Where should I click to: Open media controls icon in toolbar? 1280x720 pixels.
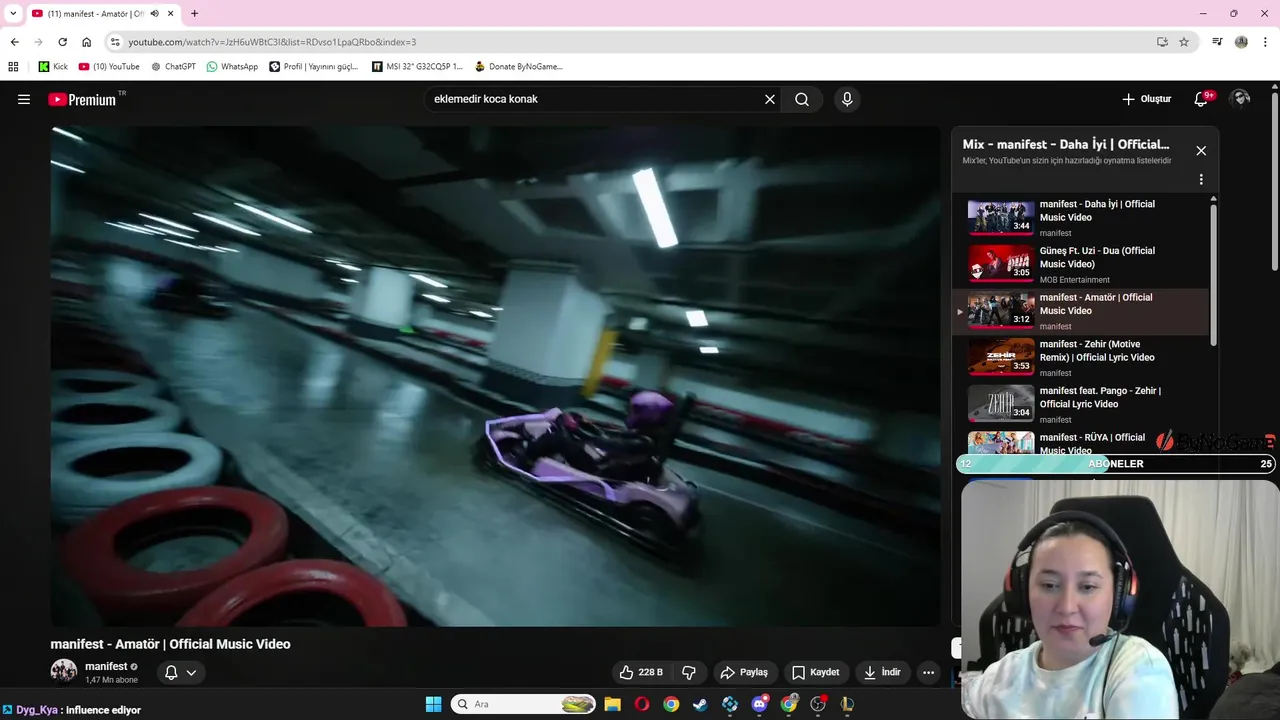tap(1217, 42)
